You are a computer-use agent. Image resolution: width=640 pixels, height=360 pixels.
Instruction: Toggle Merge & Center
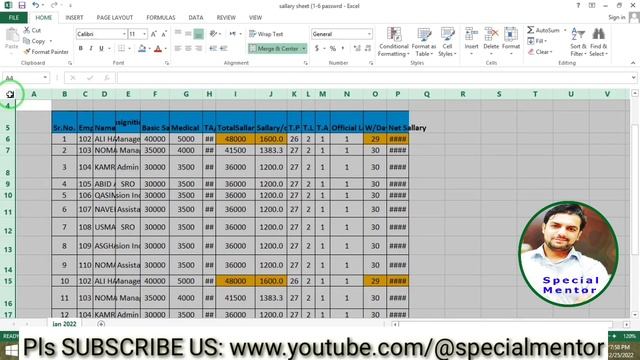(274, 49)
